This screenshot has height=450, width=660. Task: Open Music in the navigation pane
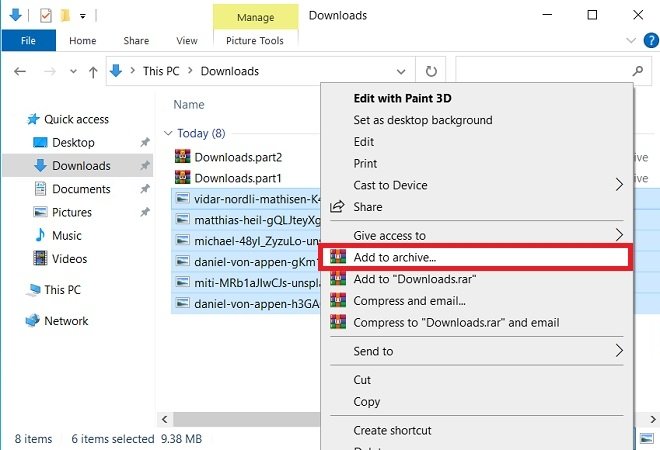(x=67, y=235)
